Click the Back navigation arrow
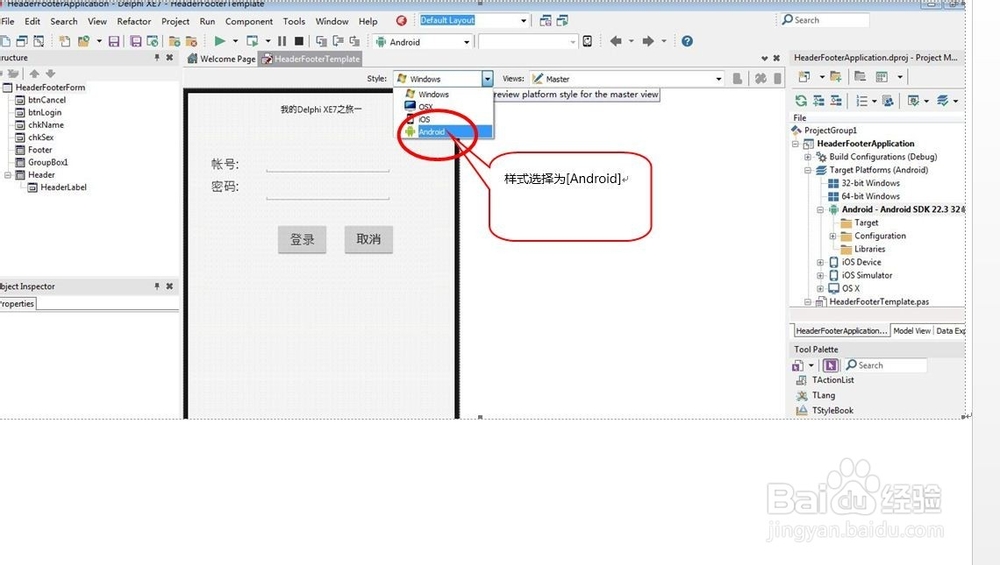The width and height of the screenshot is (1000, 565). pos(615,41)
